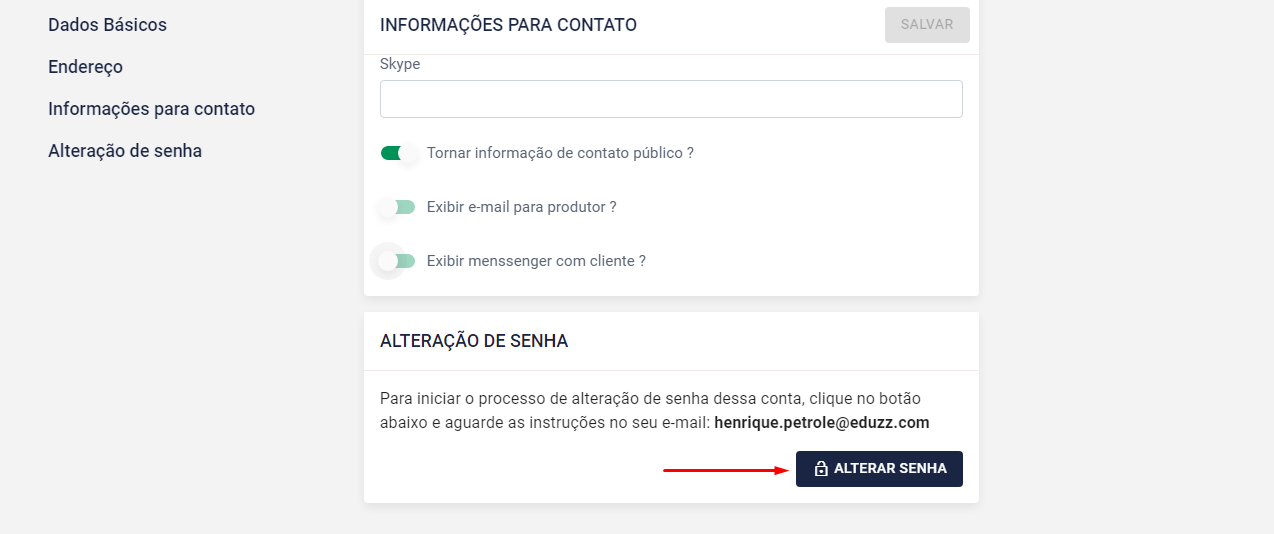The height and width of the screenshot is (534, 1274).
Task: Select 'Informações para contato' in the sidebar
Action: pyautogui.click(x=151, y=109)
